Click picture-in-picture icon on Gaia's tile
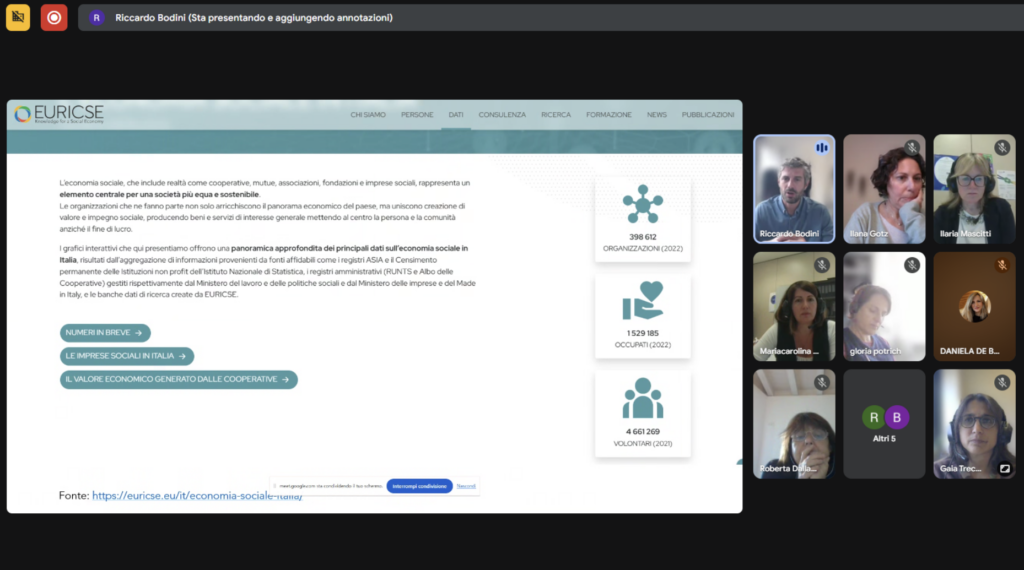Screen dimensions: 1024x570 pos(1004,467)
